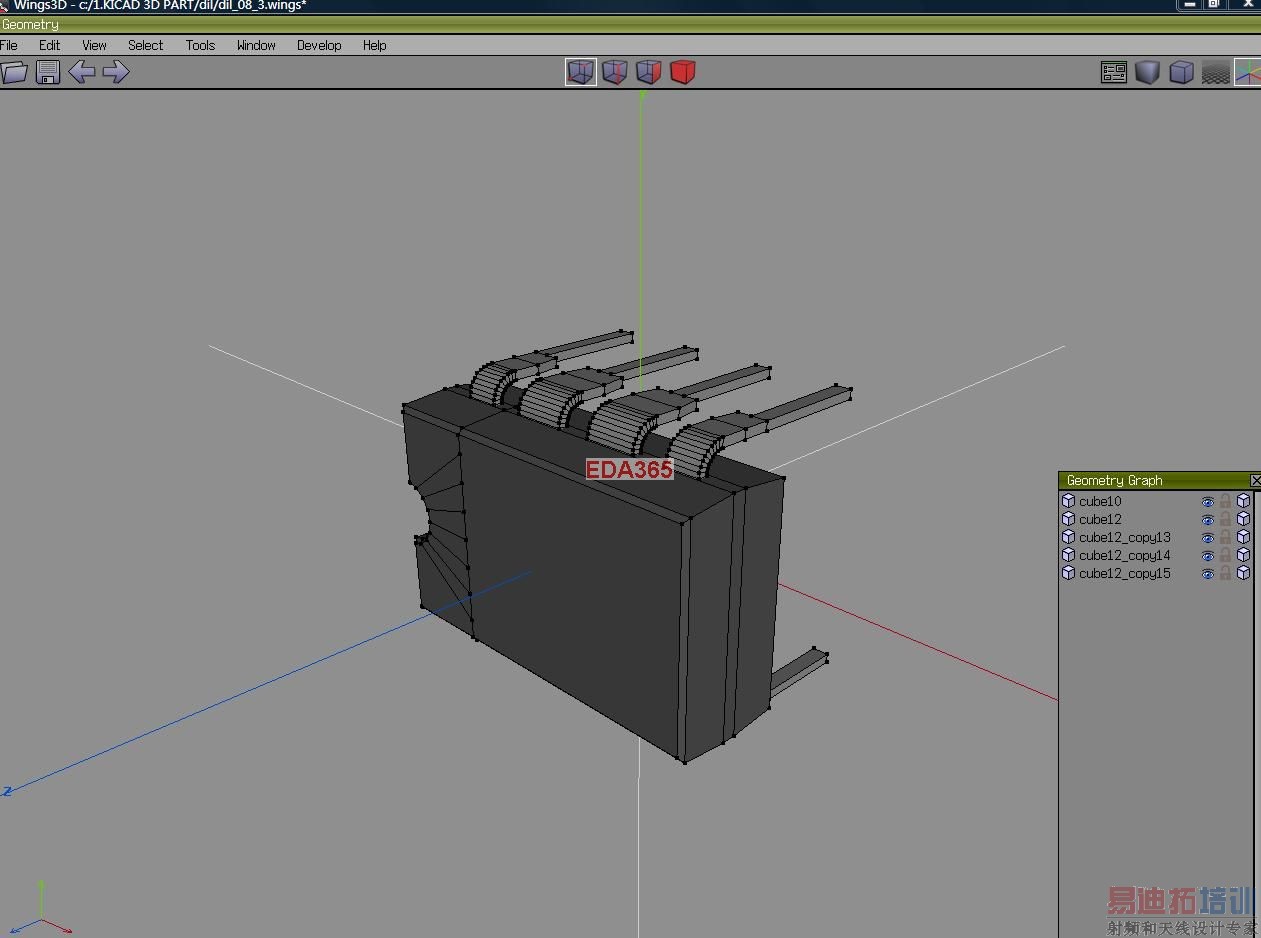The width and height of the screenshot is (1261, 938).
Task: Switch to vertex selection mode cube
Action: click(580, 72)
